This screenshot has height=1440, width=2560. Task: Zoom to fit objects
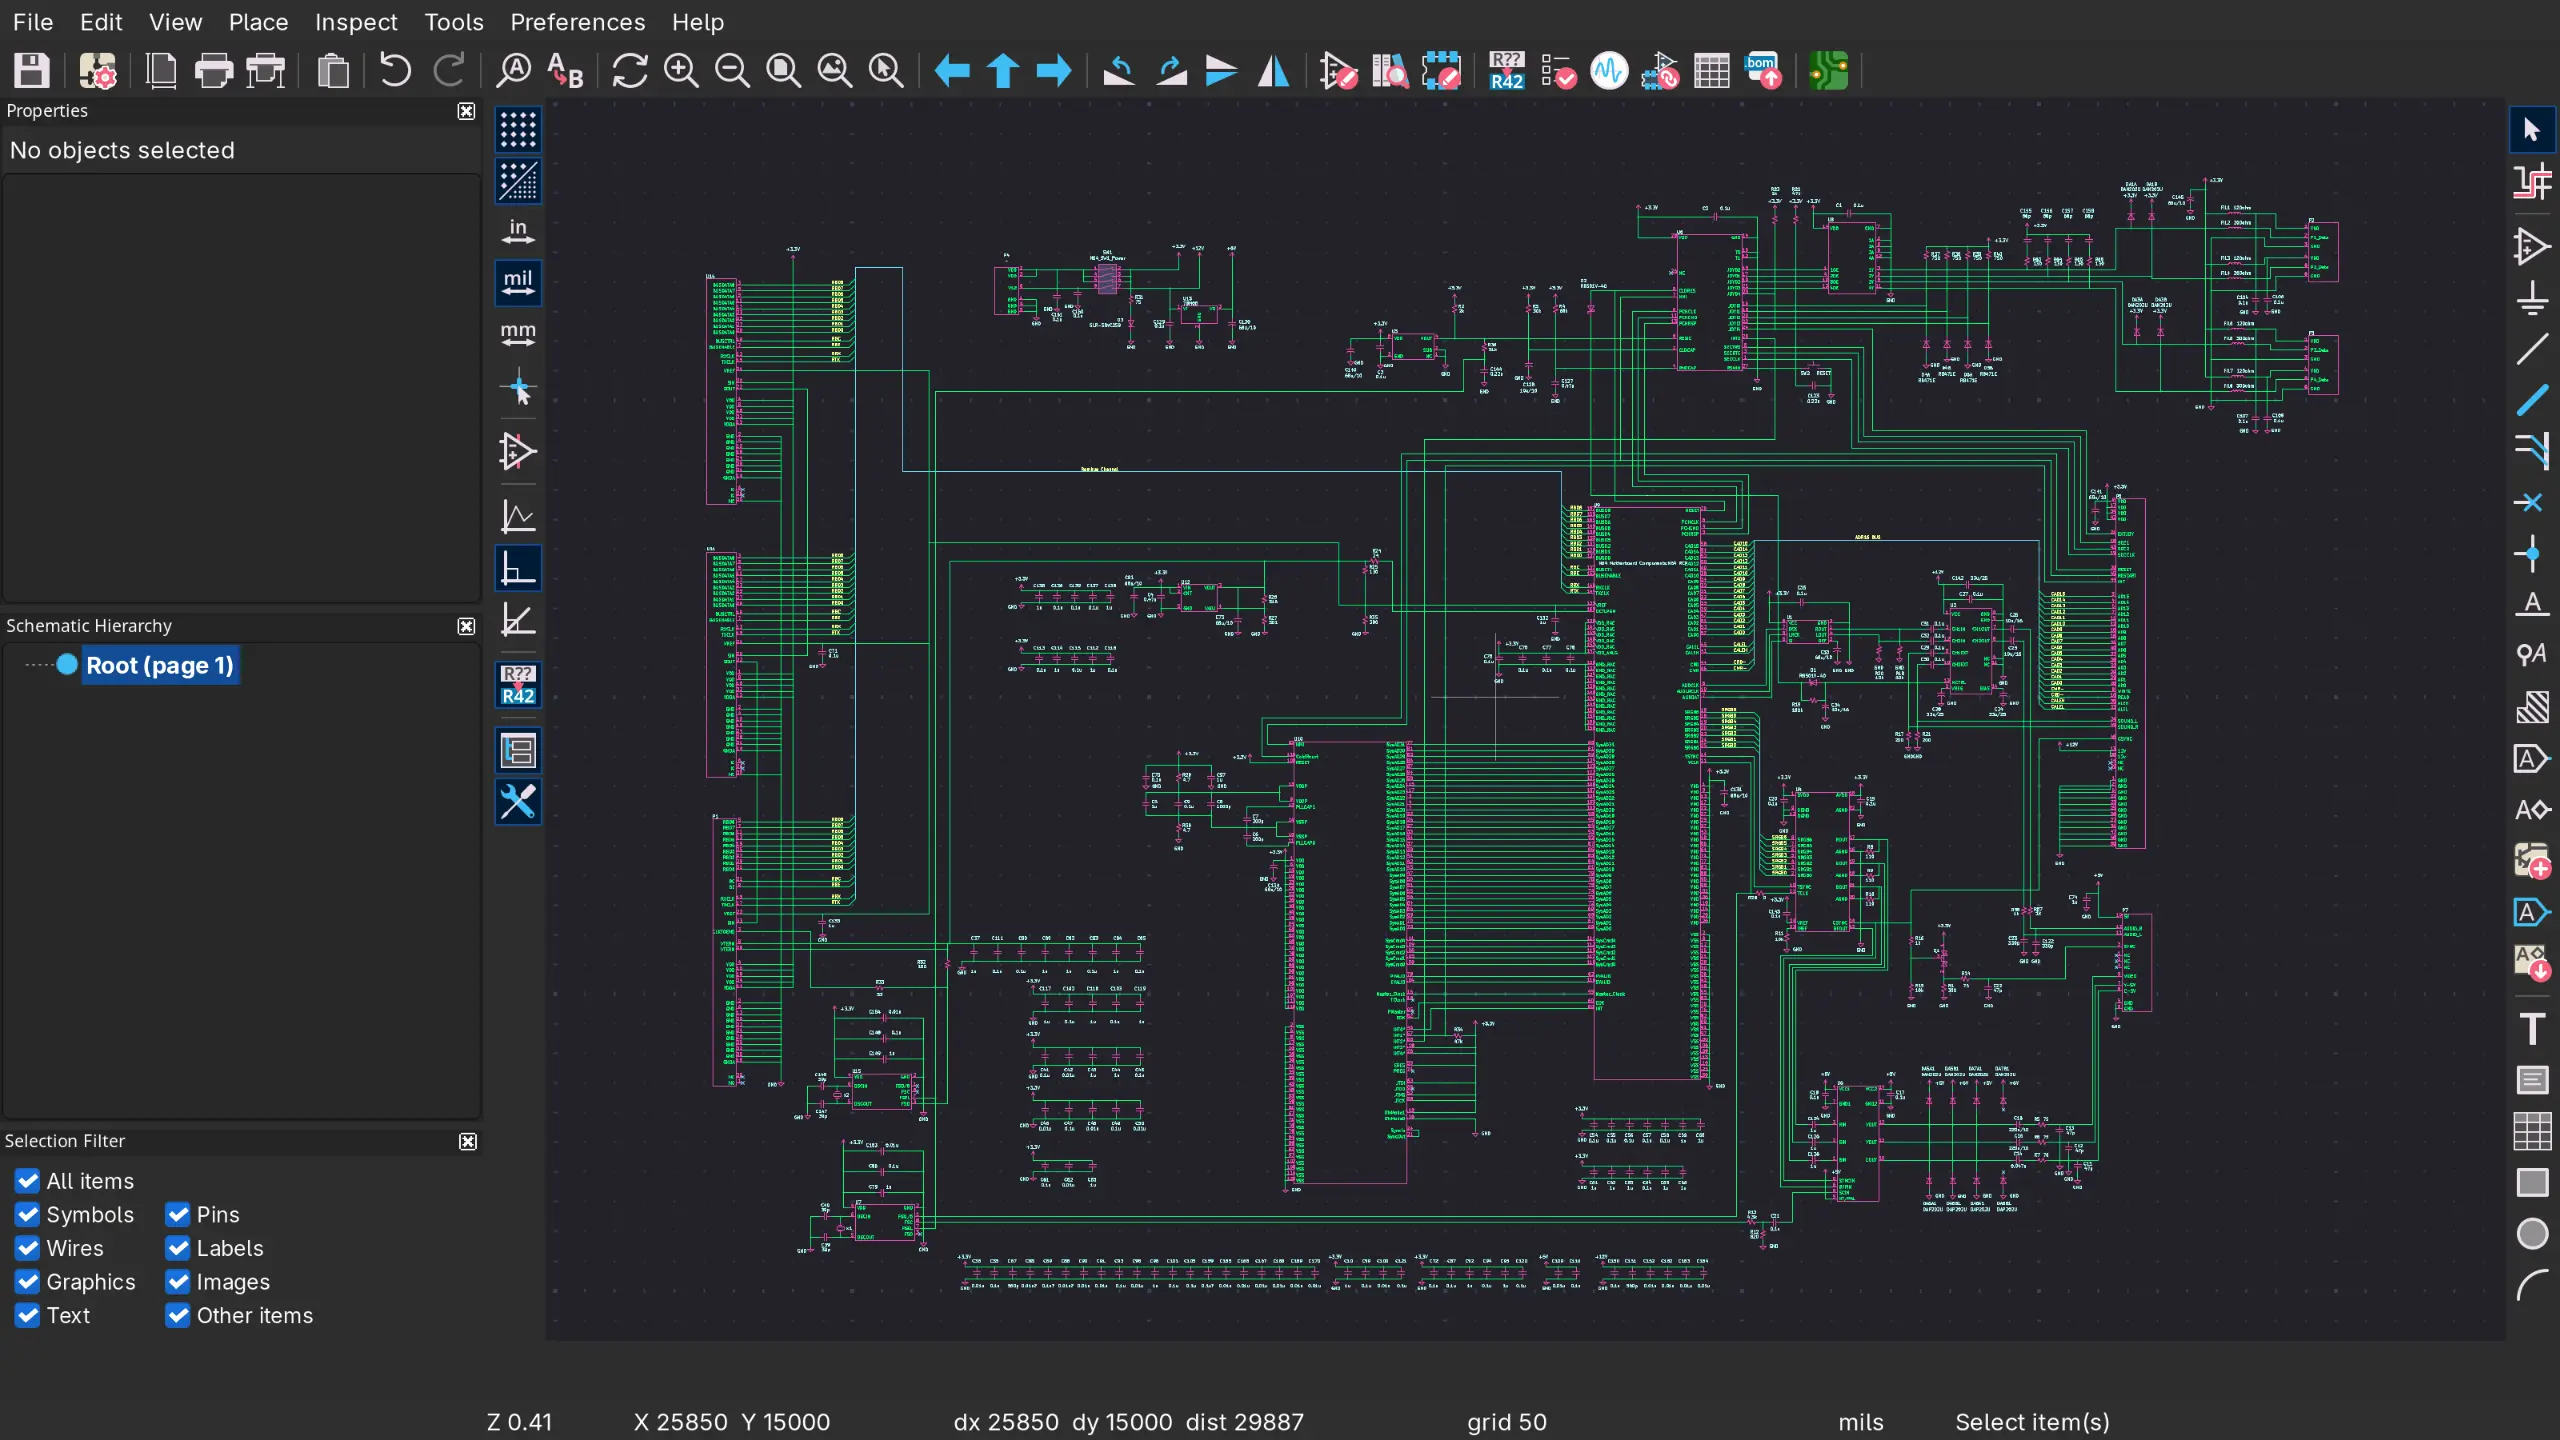(834, 71)
